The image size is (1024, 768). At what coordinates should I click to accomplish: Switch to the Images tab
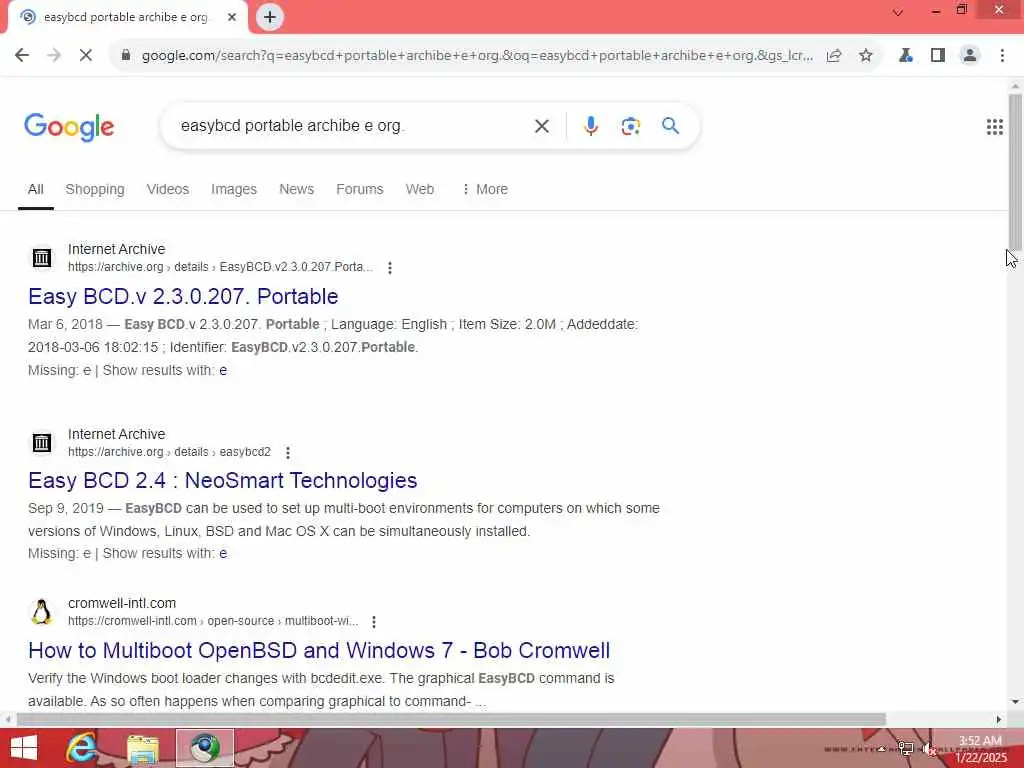(234, 189)
